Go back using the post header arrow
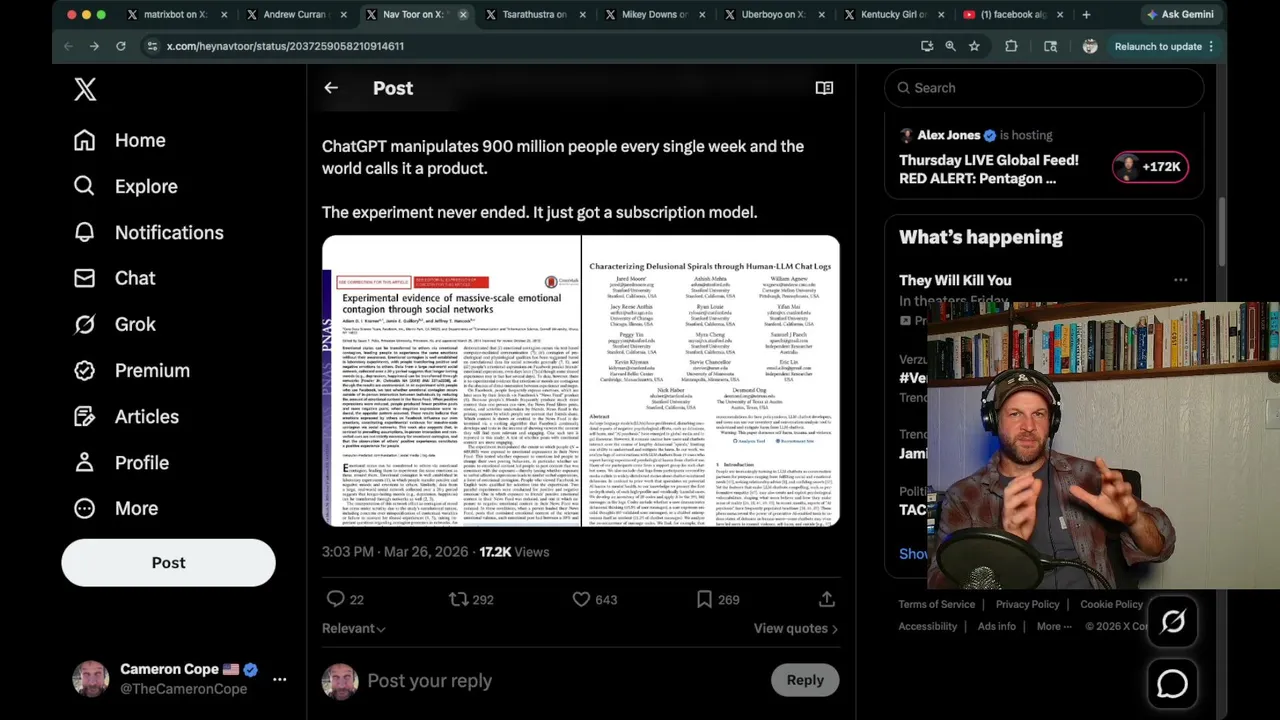Screen dimensions: 1280x720 pyautogui.click(x=331, y=88)
